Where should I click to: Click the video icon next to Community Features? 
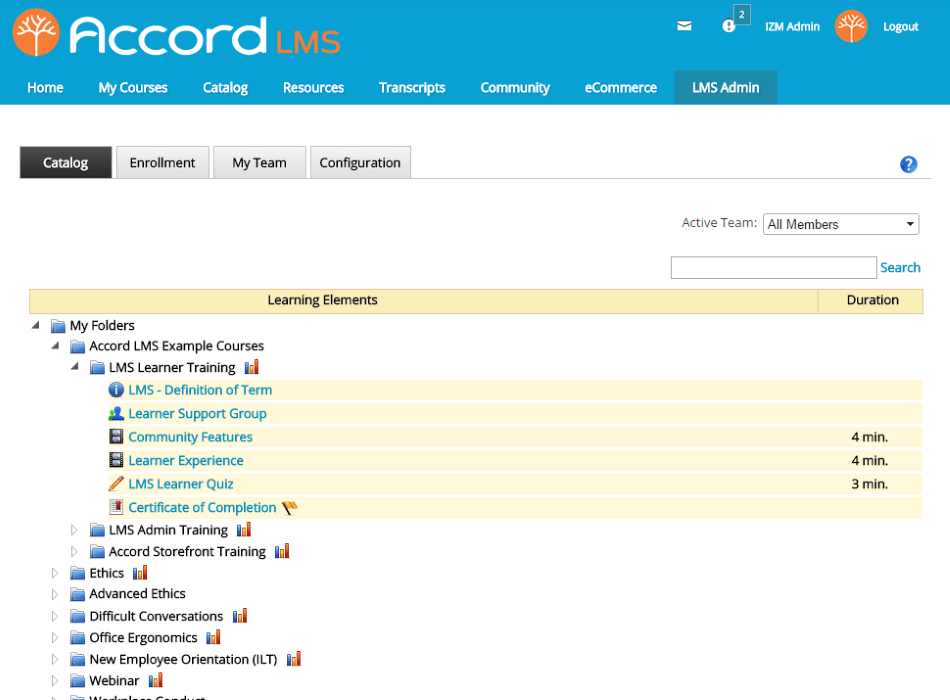[x=116, y=436]
